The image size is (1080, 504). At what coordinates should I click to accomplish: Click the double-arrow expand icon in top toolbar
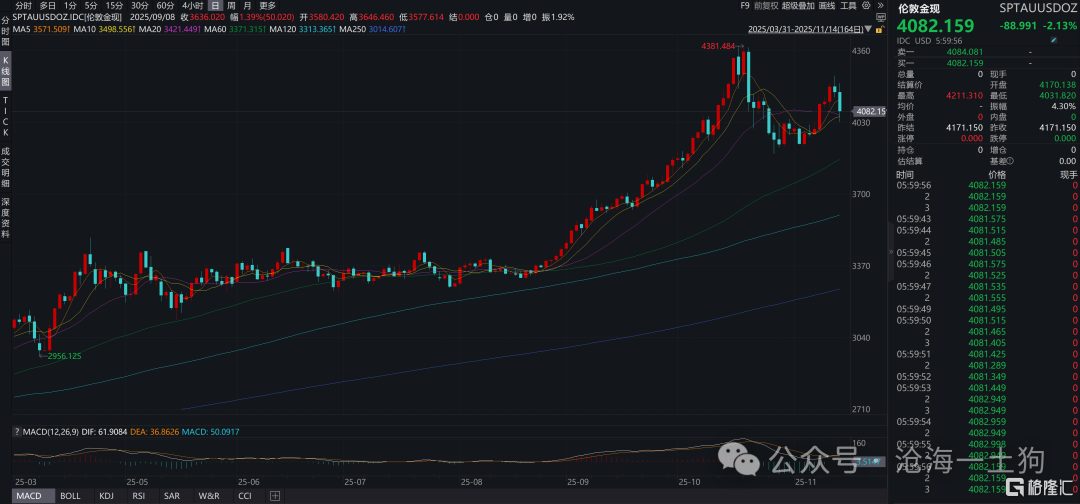pyautogui.click(x=878, y=5)
